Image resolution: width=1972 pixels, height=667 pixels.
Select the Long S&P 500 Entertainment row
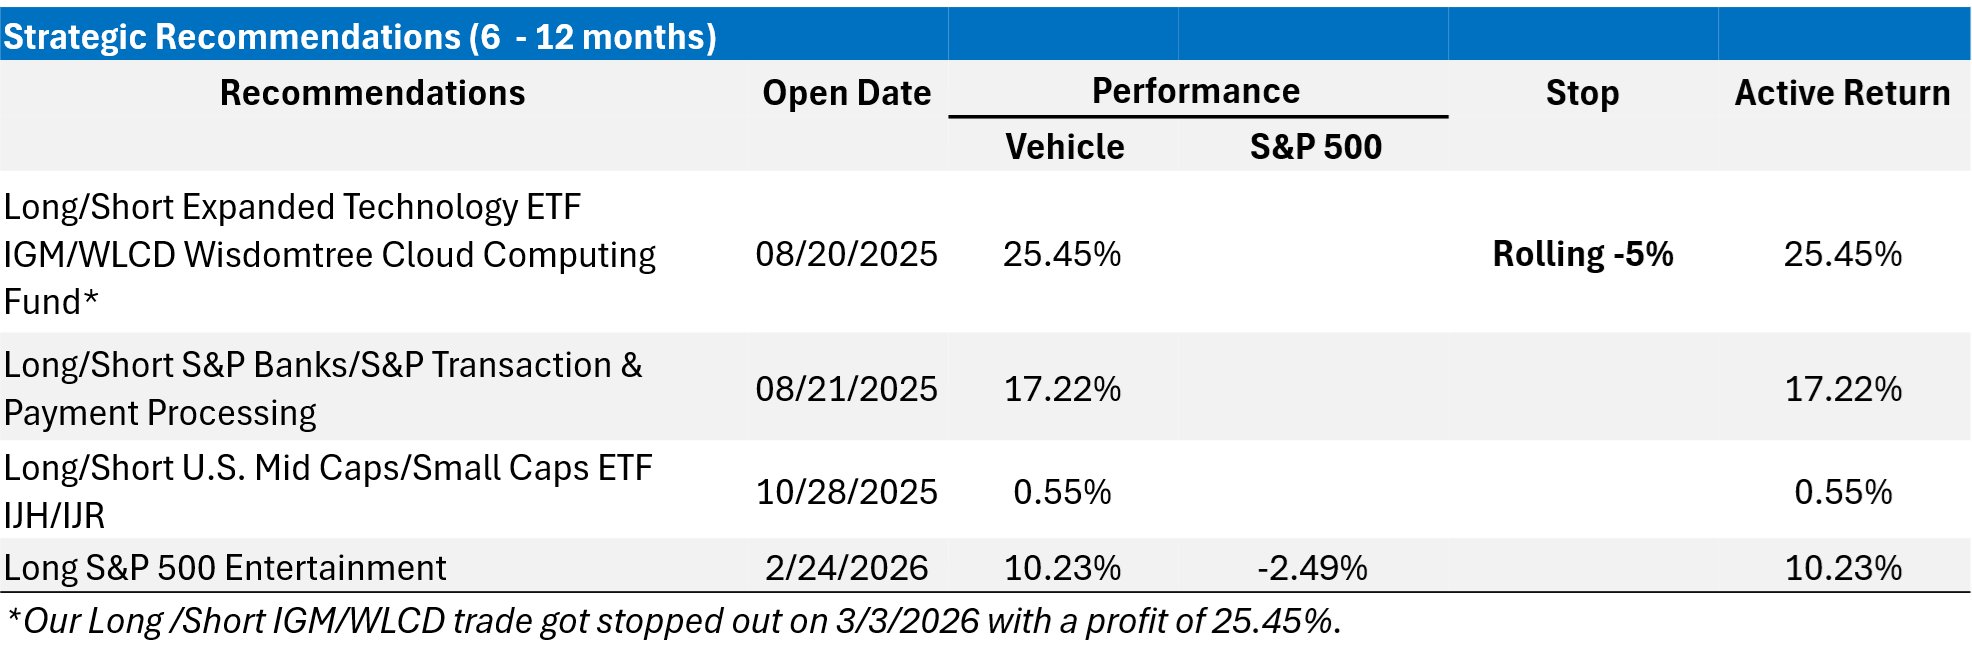click(225, 568)
